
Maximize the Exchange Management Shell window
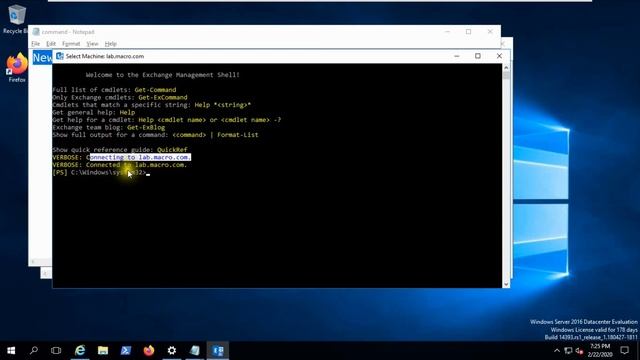[x=478, y=56]
